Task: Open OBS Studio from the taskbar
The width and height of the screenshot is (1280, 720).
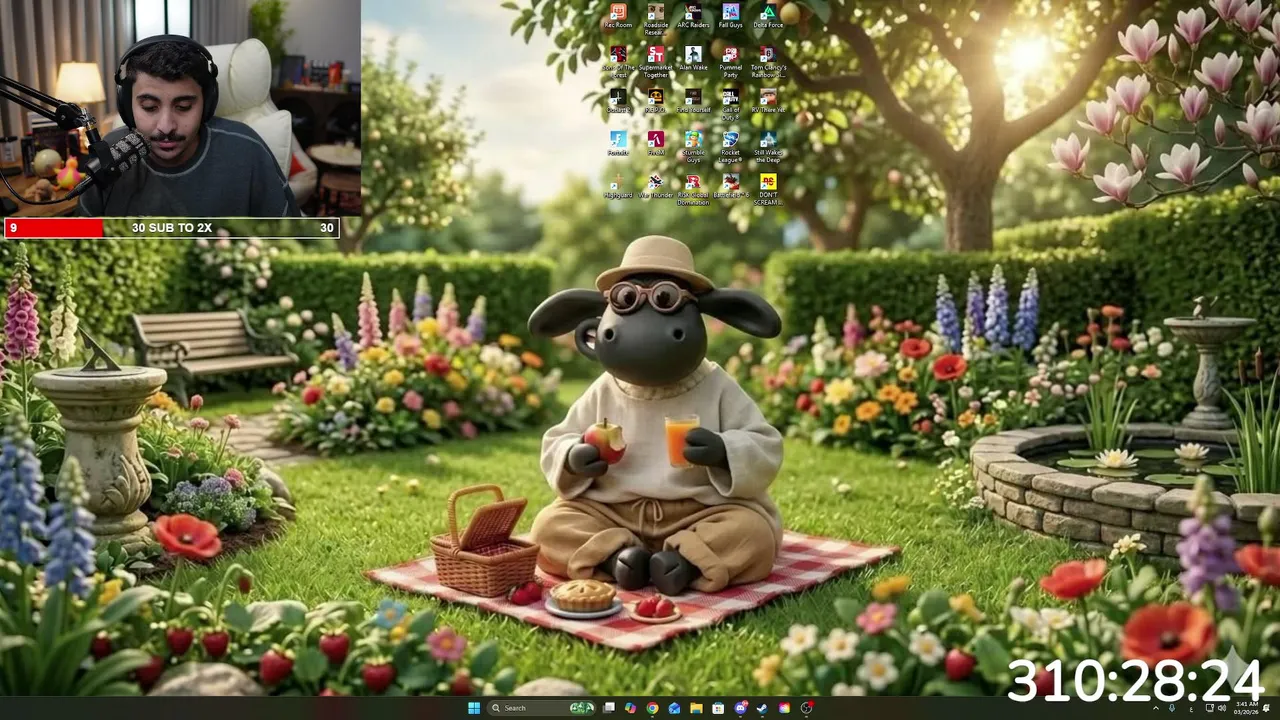Action: point(806,708)
